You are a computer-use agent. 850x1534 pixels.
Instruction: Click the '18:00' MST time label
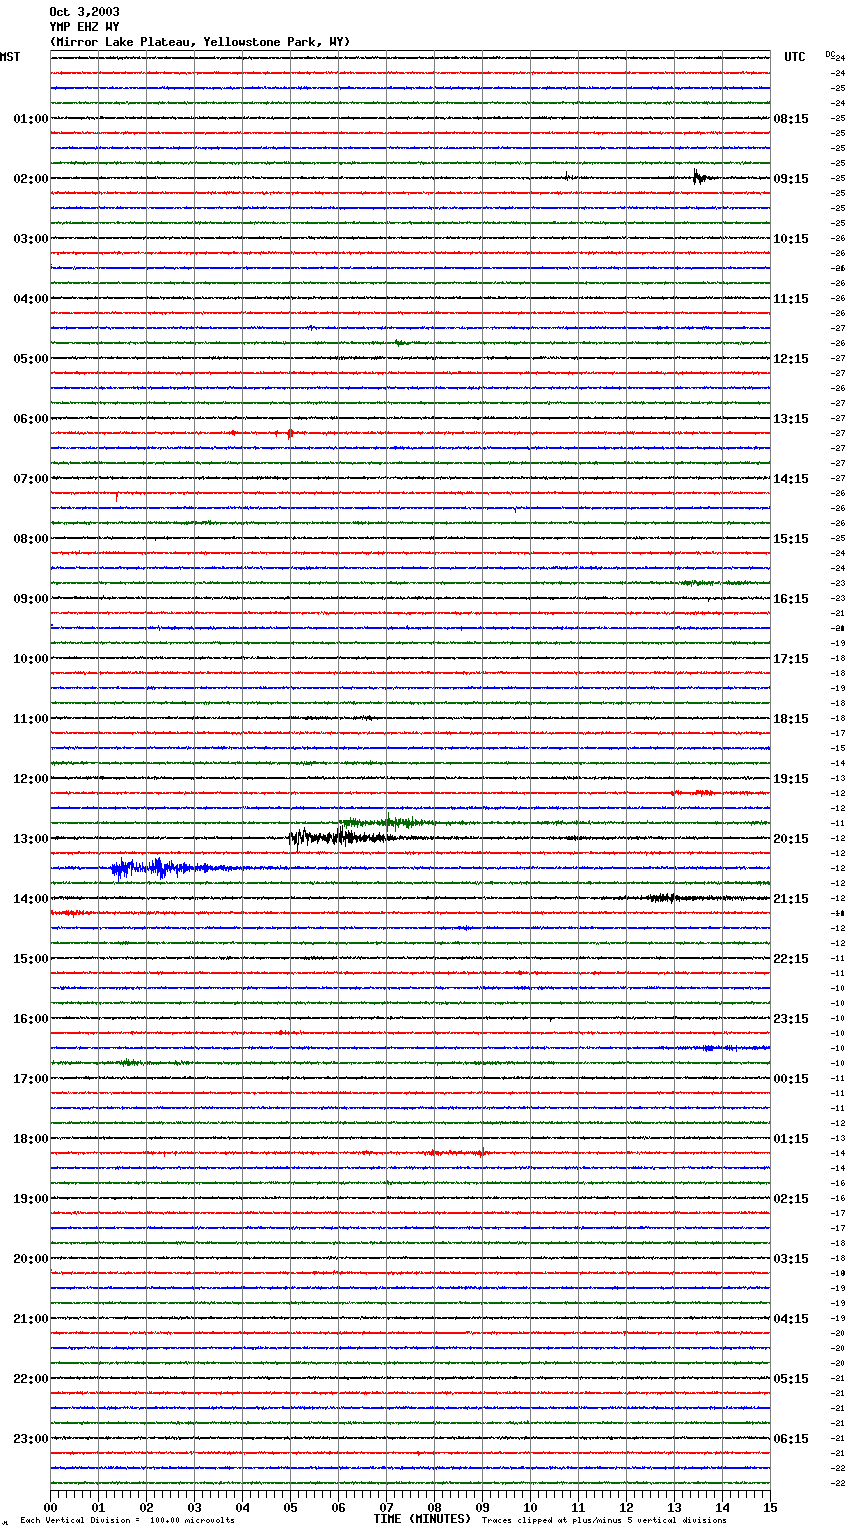(x=31, y=1139)
